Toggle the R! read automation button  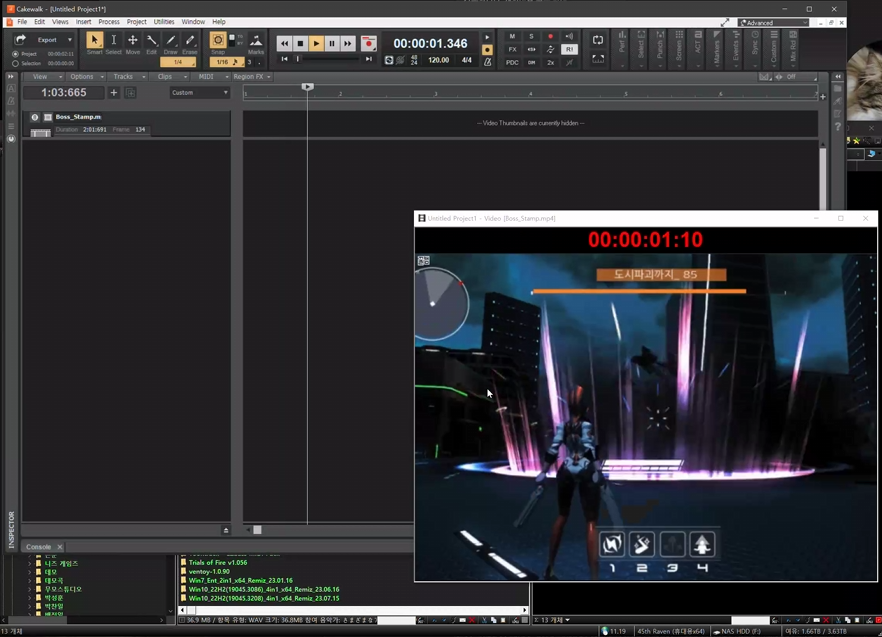[569, 50]
